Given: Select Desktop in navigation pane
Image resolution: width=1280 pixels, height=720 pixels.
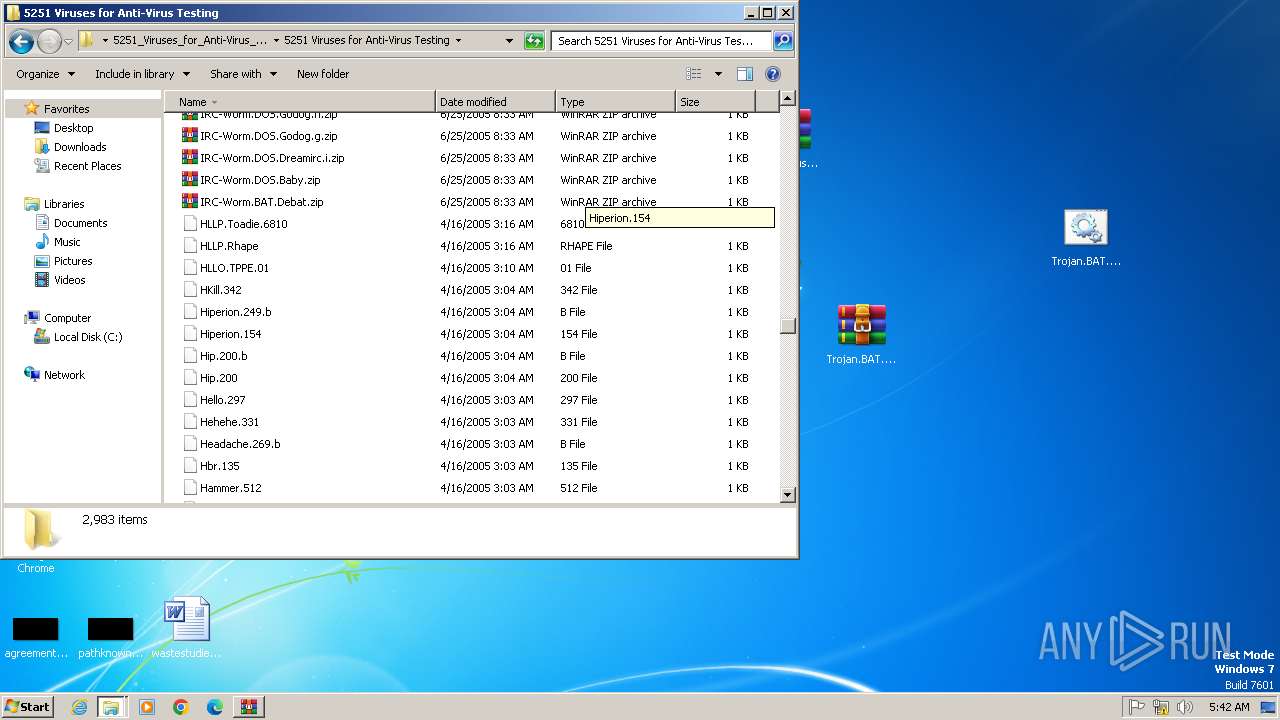Looking at the screenshot, I should click(x=73, y=128).
